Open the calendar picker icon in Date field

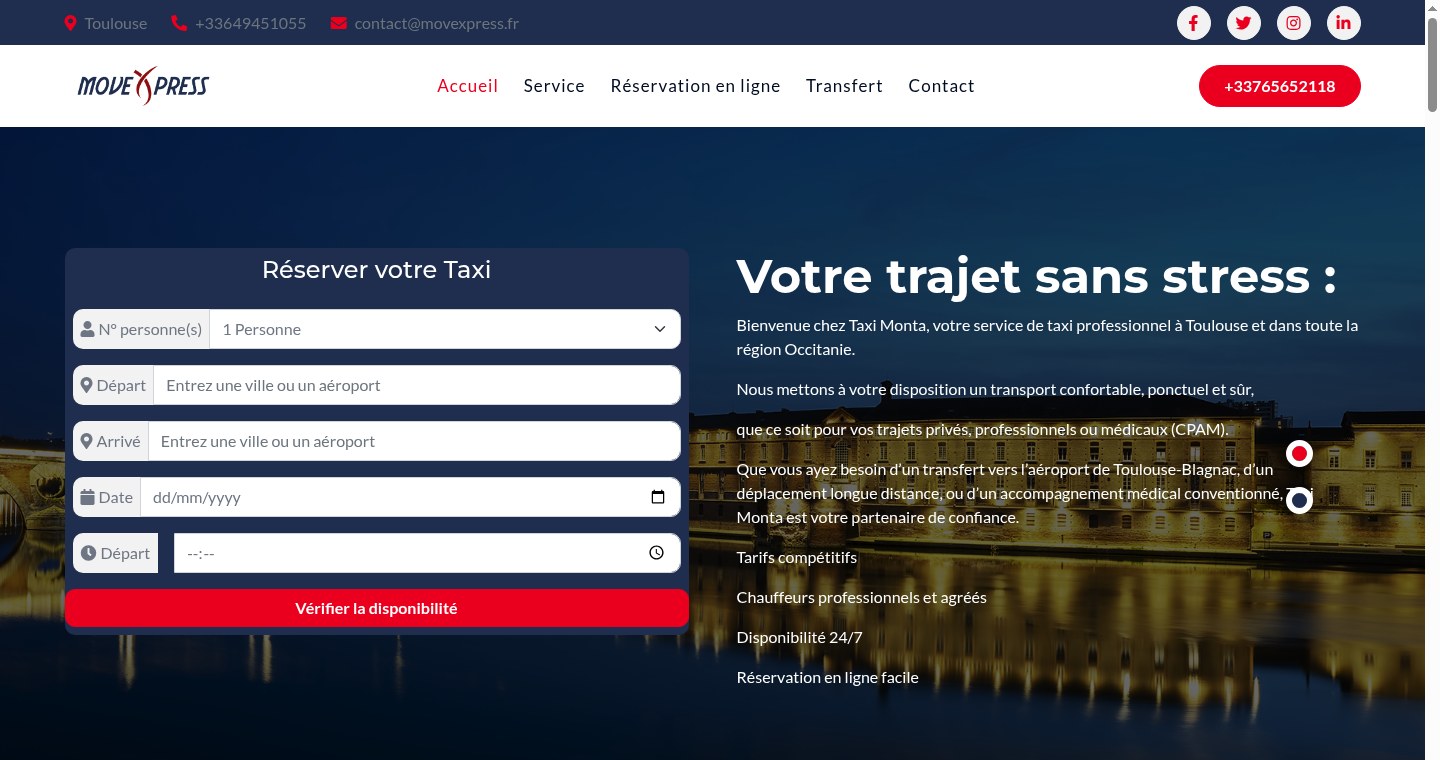pyautogui.click(x=658, y=497)
